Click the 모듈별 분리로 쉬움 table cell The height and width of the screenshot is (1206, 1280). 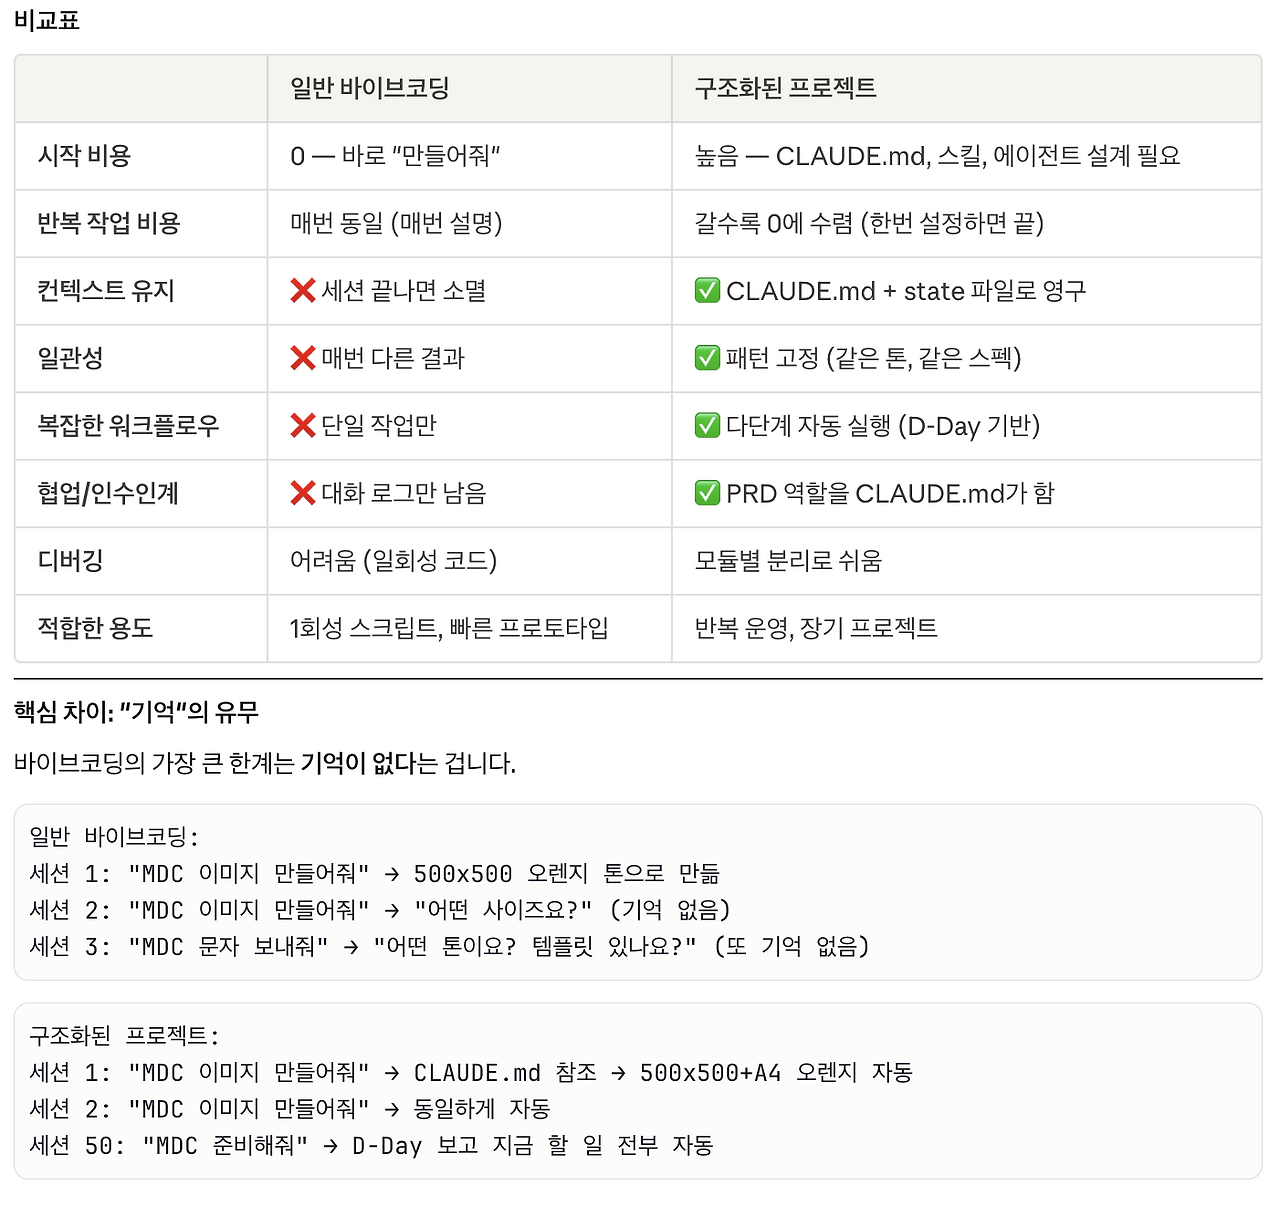[788, 561]
